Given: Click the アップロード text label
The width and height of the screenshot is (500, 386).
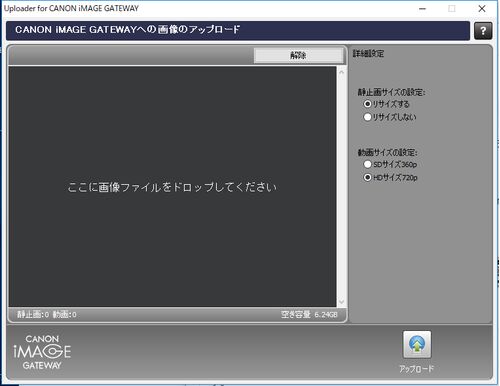Looking at the screenshot, I should click(x=417, y=369).
